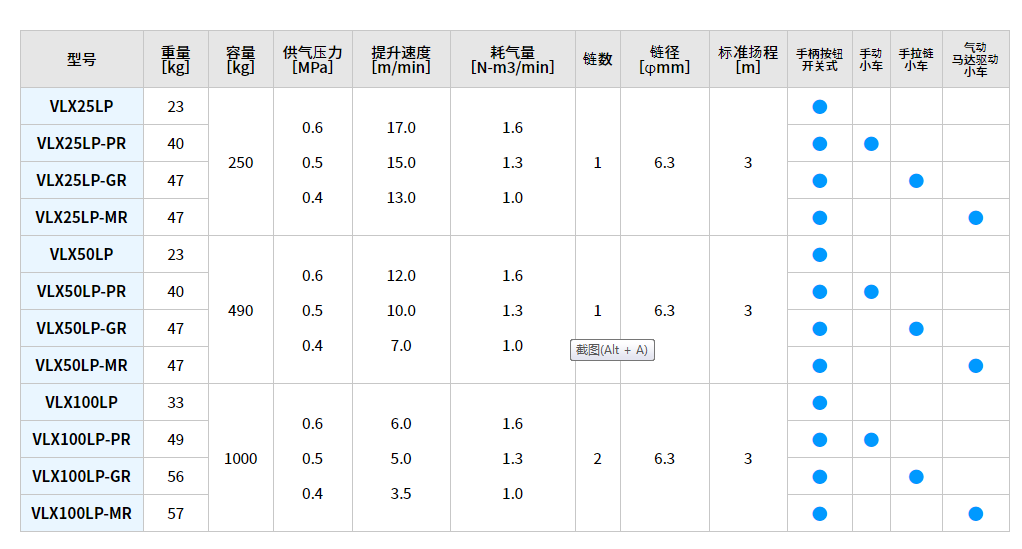Click the 气动马达驱动小车 dot in VLX100LP-MR row

click(976, 514)
